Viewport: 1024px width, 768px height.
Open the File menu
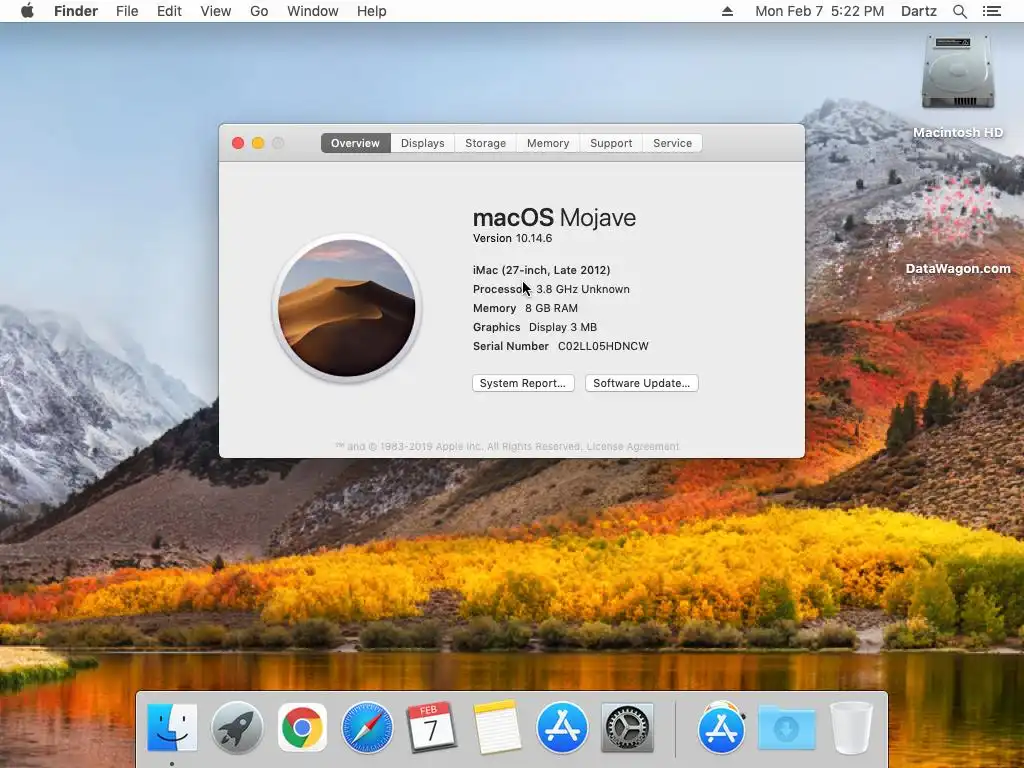click(127, 11)
